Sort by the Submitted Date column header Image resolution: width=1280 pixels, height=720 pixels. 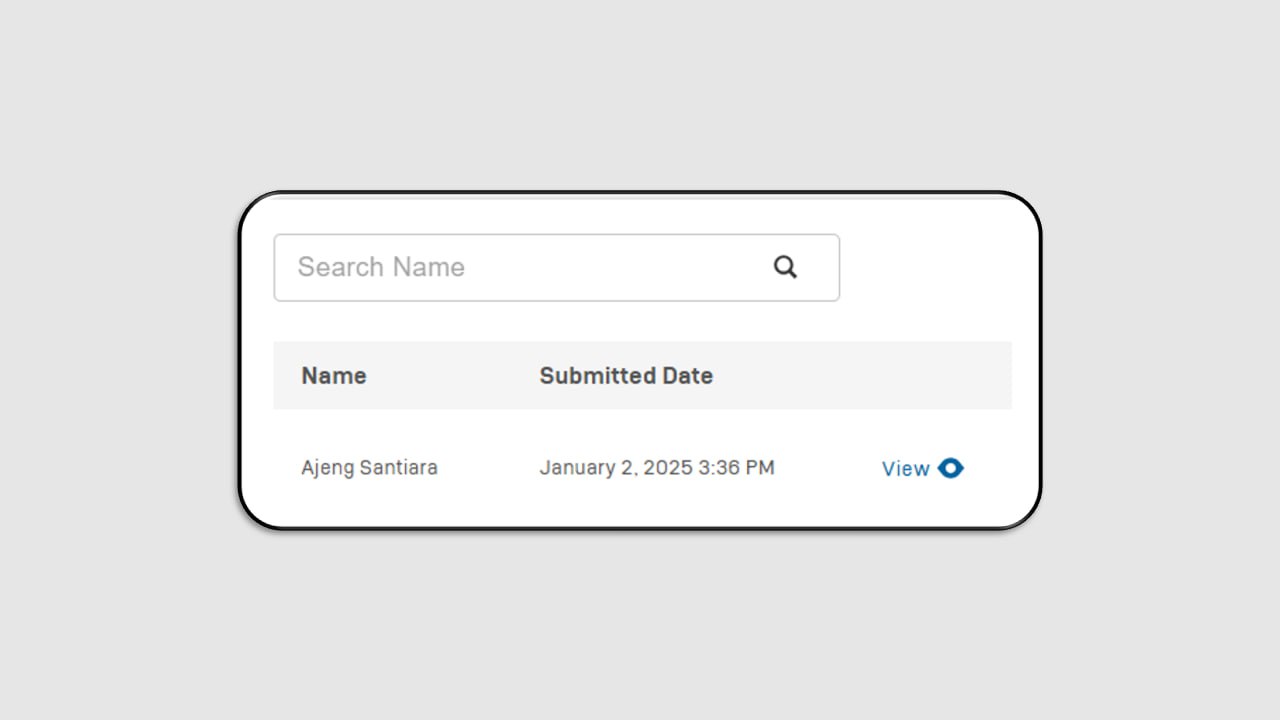point(626,376)
